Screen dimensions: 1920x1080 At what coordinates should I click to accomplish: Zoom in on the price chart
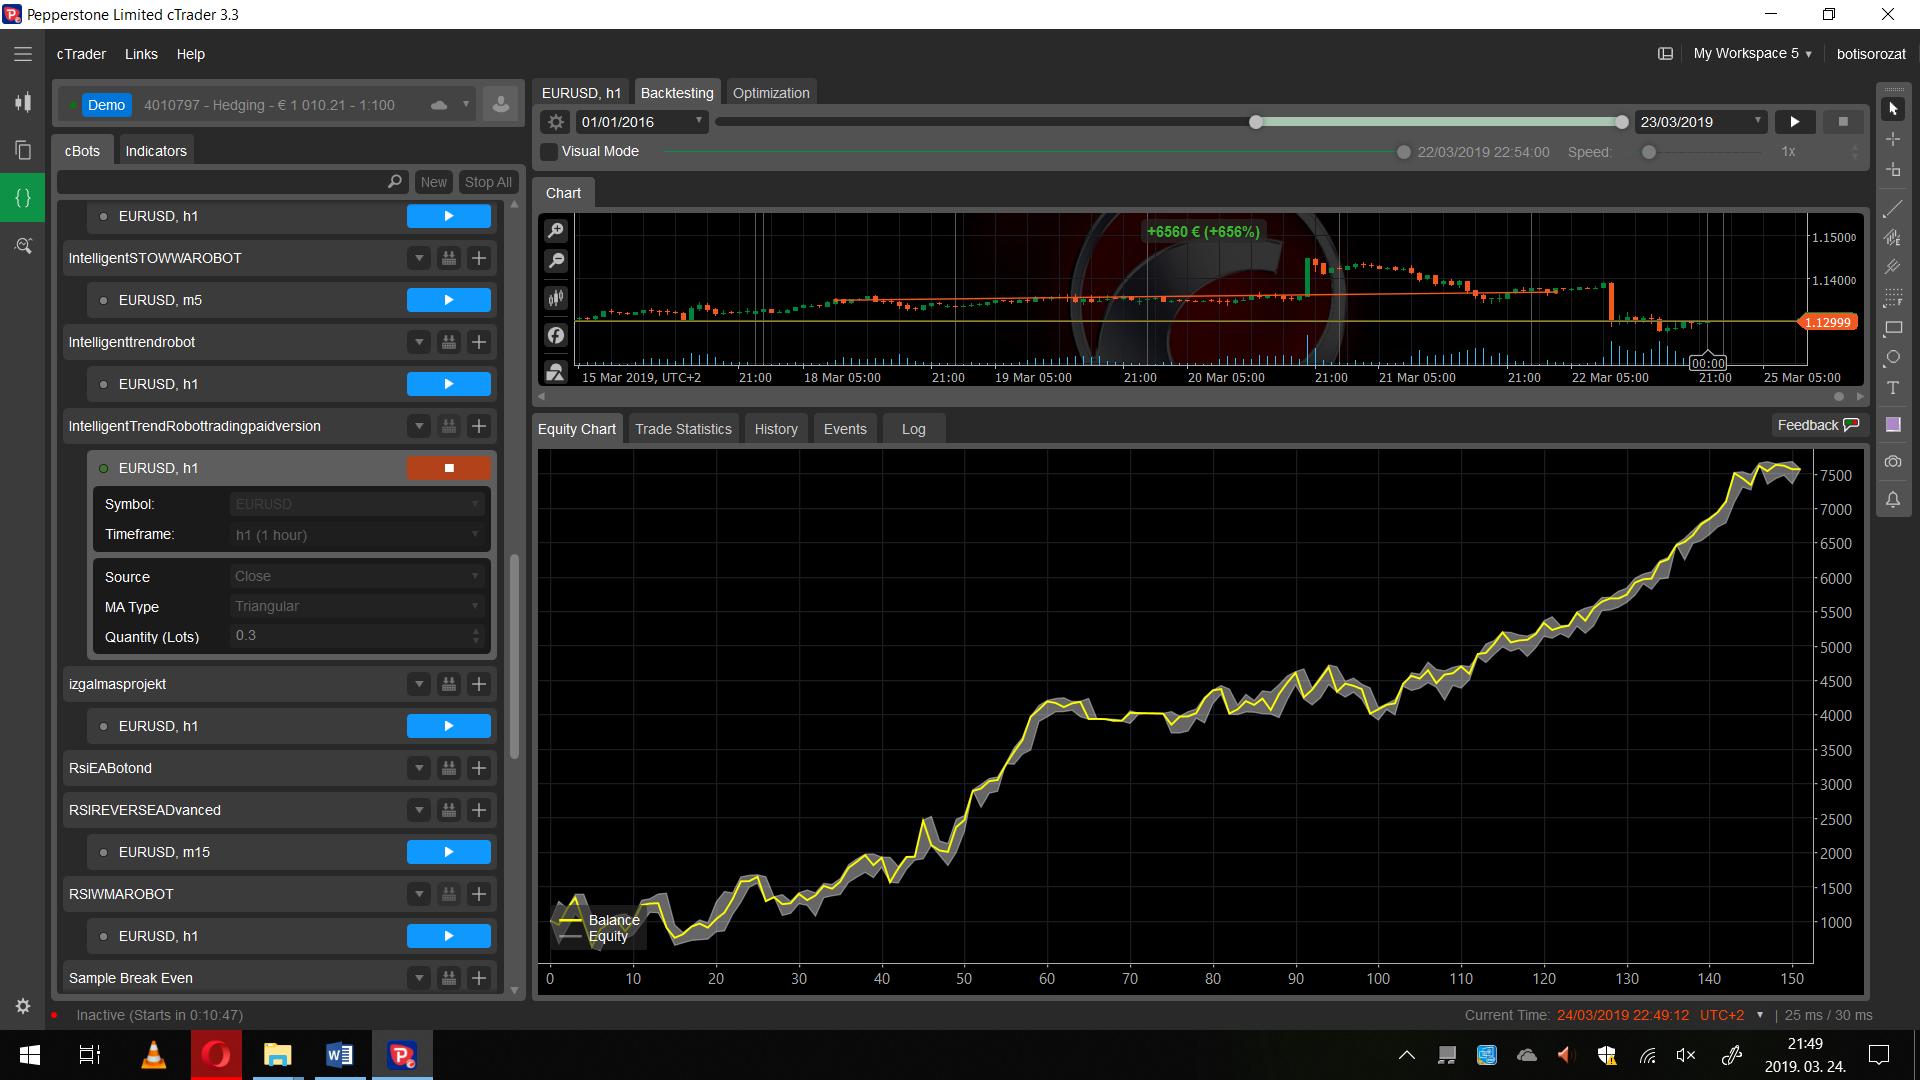point(556,231)
